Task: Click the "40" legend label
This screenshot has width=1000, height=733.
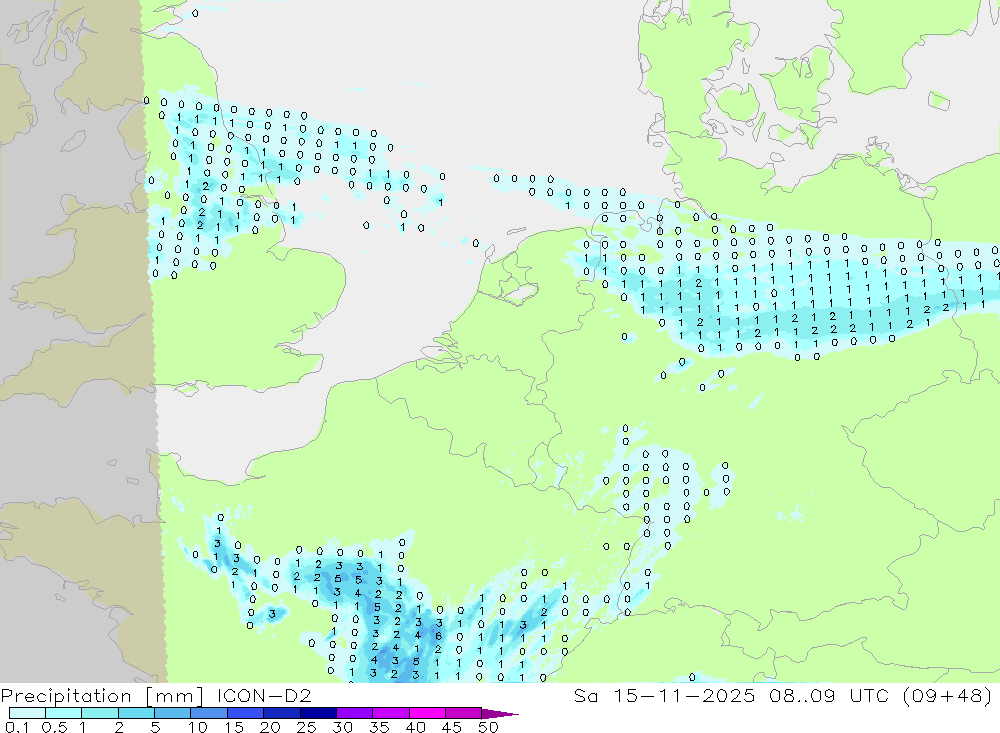Action: pyautogui.click(x=415, y=727)
